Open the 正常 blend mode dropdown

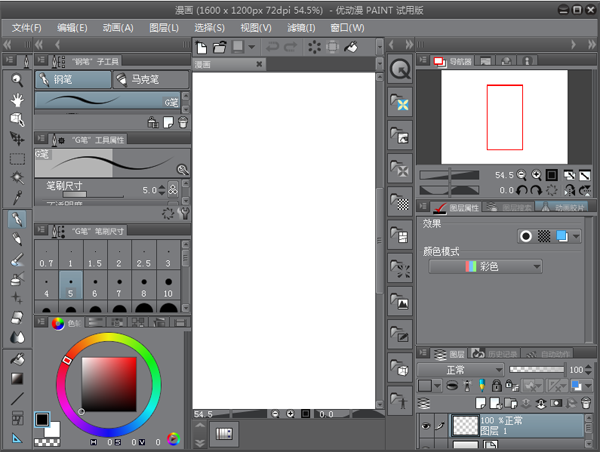[460, 369]
